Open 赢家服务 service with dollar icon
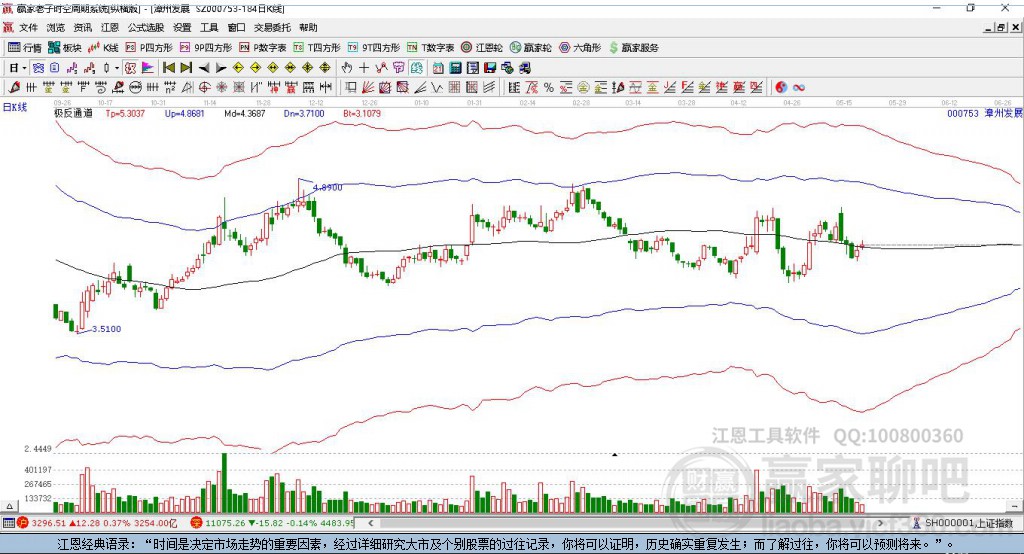The image size is (1024, 554). pyautogui.click(x=634, y=48)
